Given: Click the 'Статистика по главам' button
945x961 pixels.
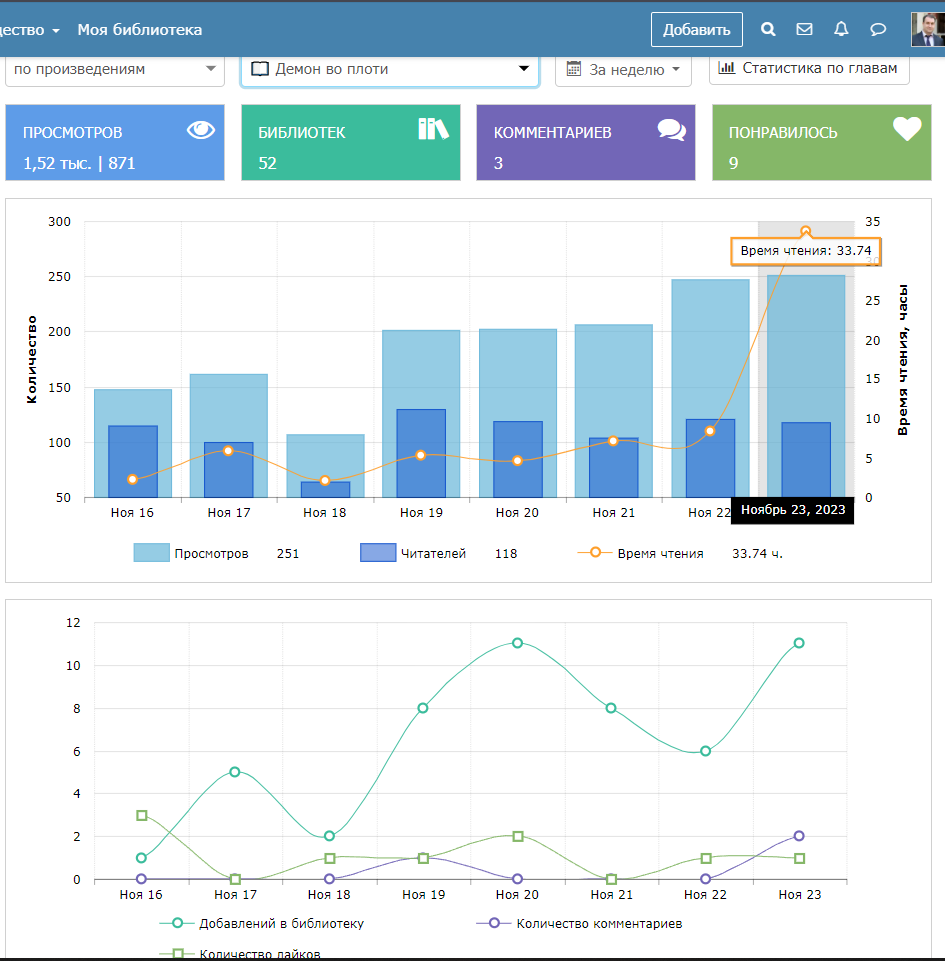Looking at the screenshot, I should pos(809,68).
